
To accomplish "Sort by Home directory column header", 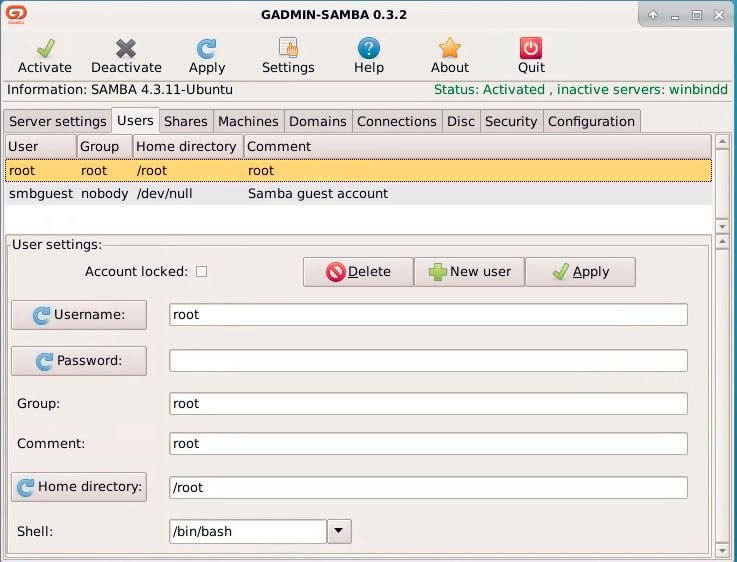I will coord(188,147).
